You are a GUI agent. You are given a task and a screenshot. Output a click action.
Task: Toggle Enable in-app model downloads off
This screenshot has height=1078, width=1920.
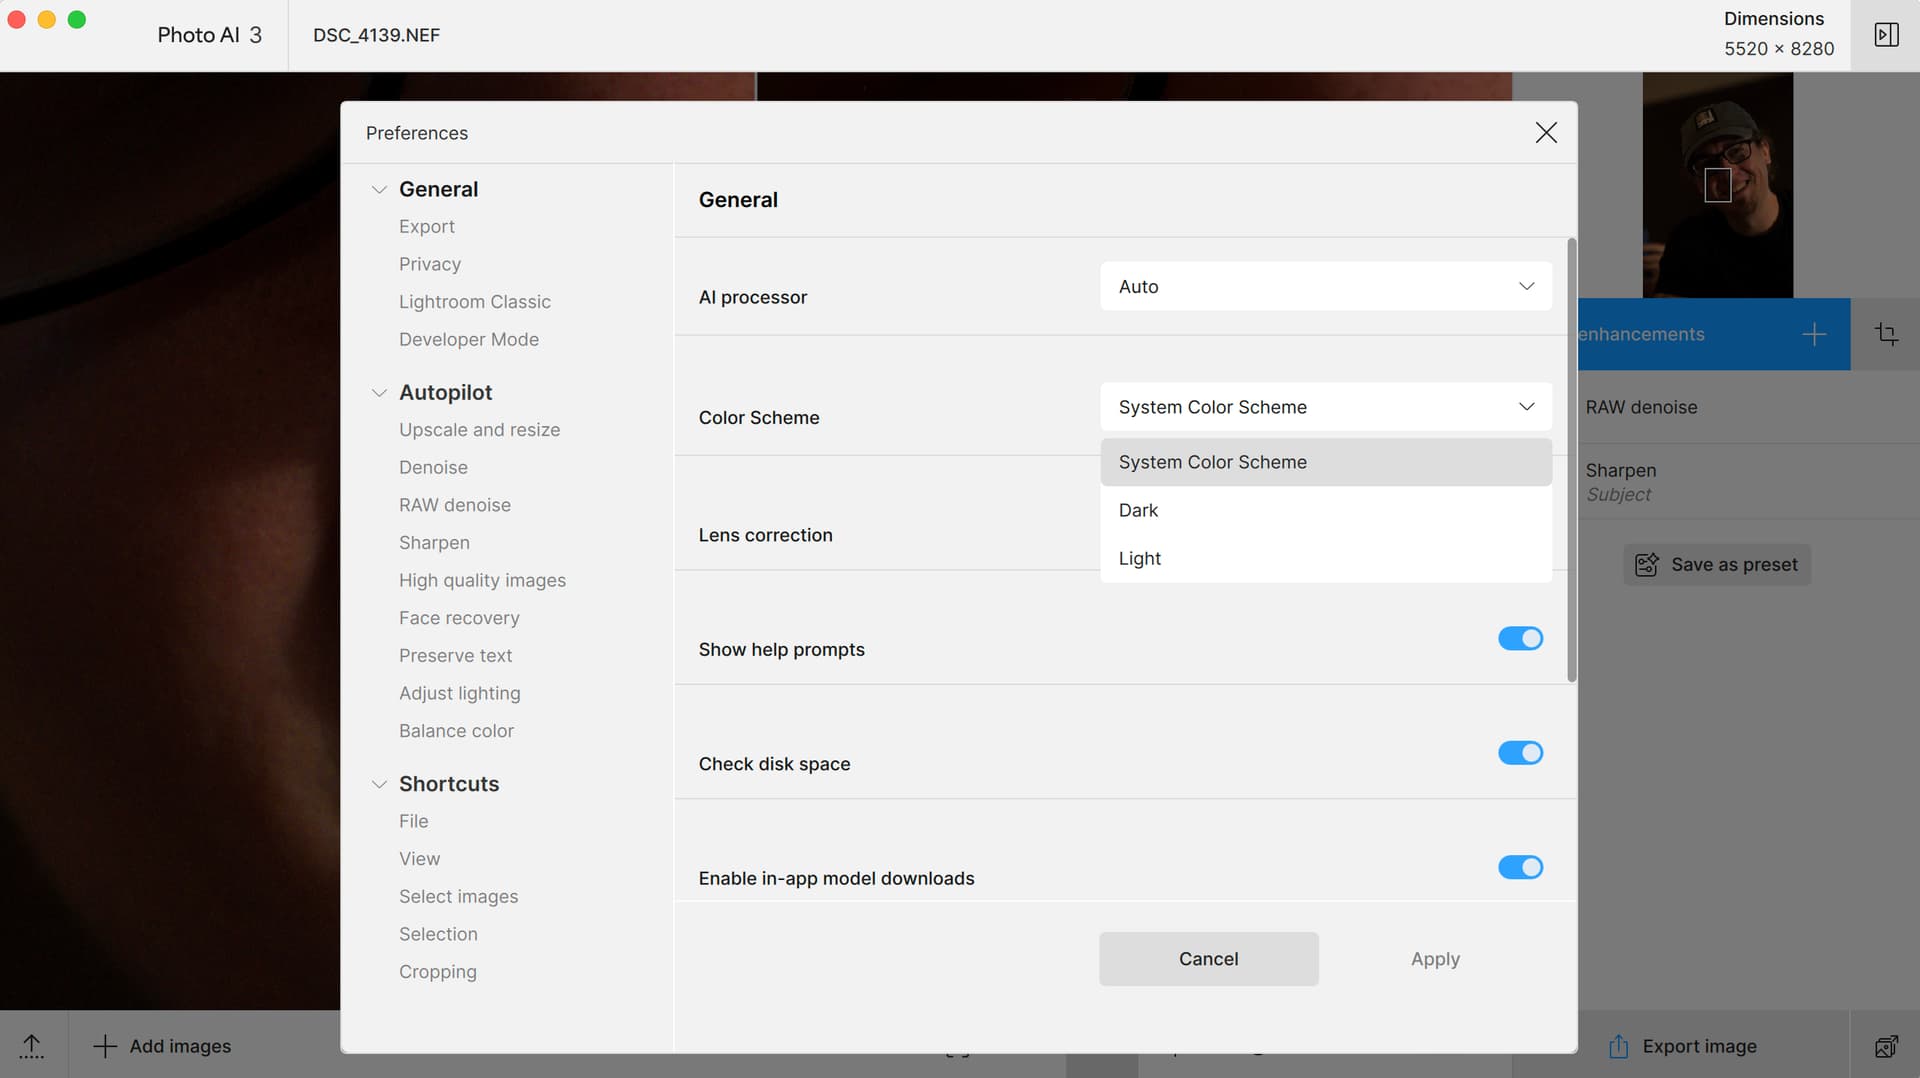pos(1520,867)
